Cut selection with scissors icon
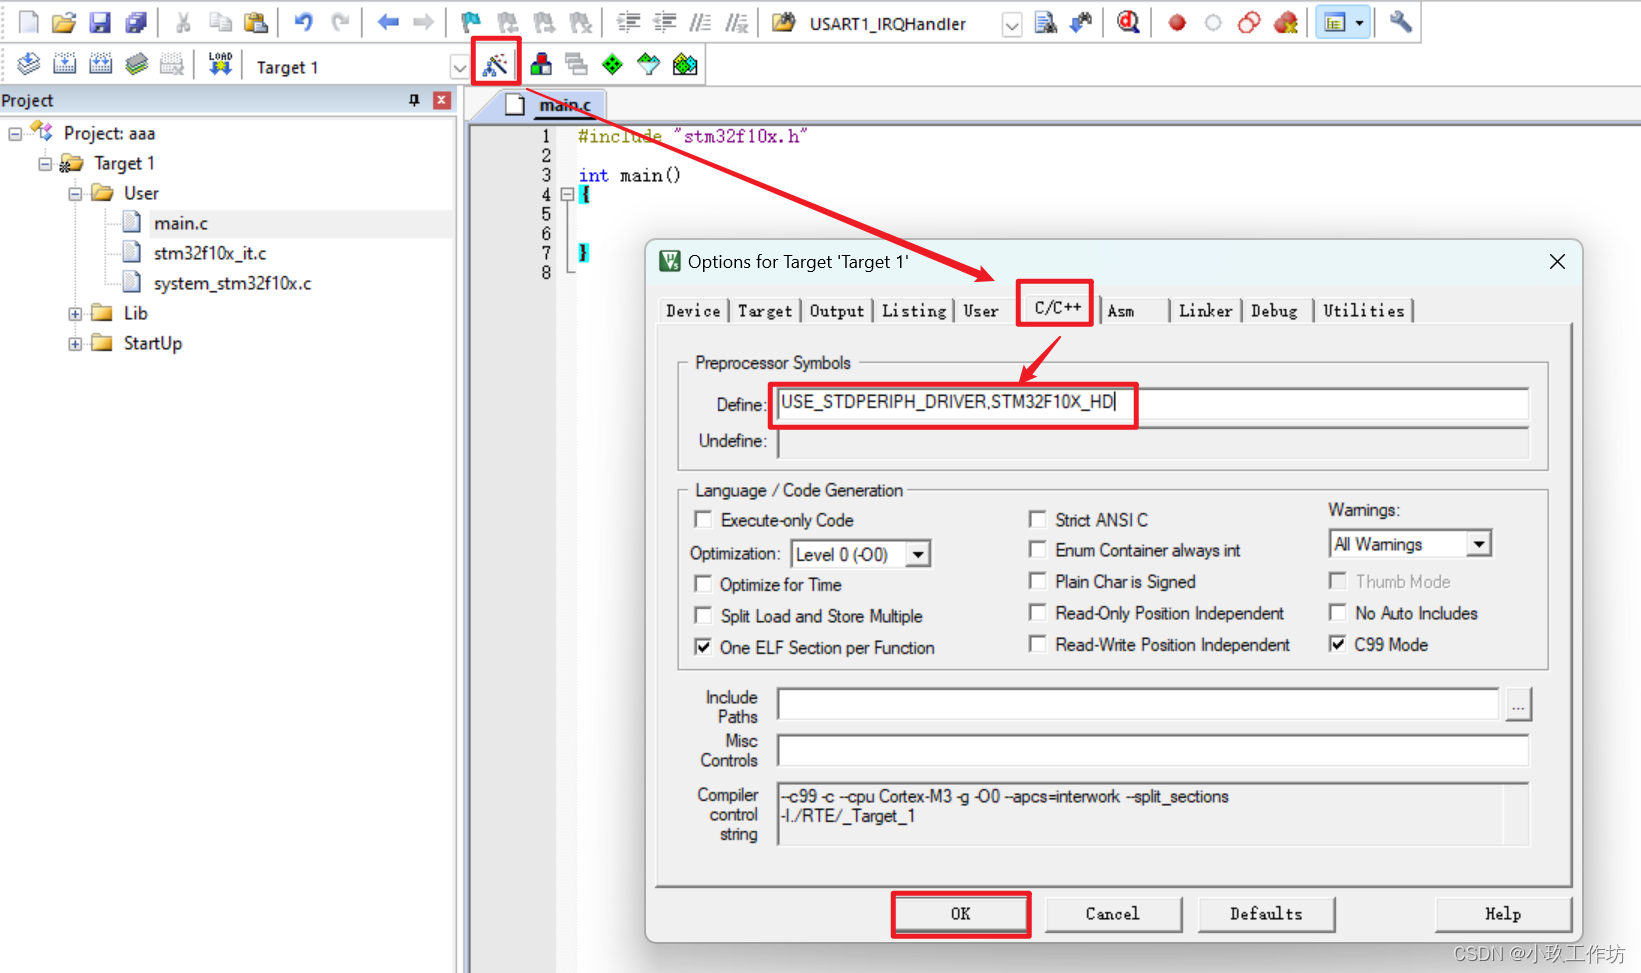The image size is (1641, 973). coord(183,22)
